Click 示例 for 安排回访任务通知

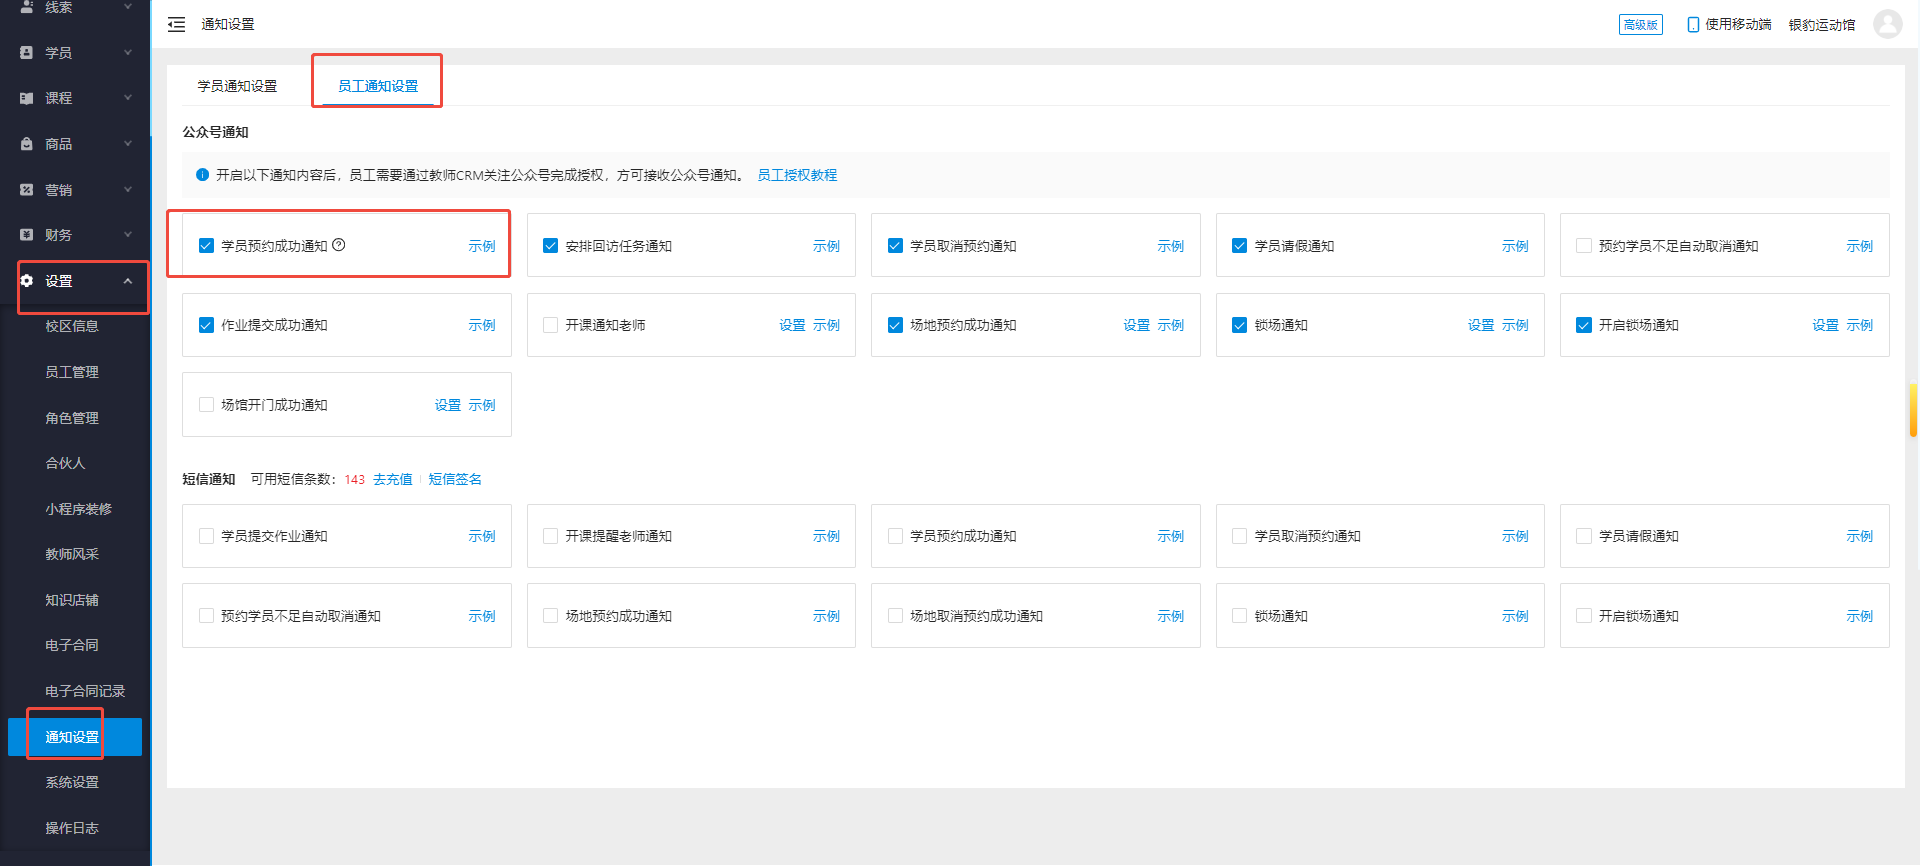click(x=826, y=246)
